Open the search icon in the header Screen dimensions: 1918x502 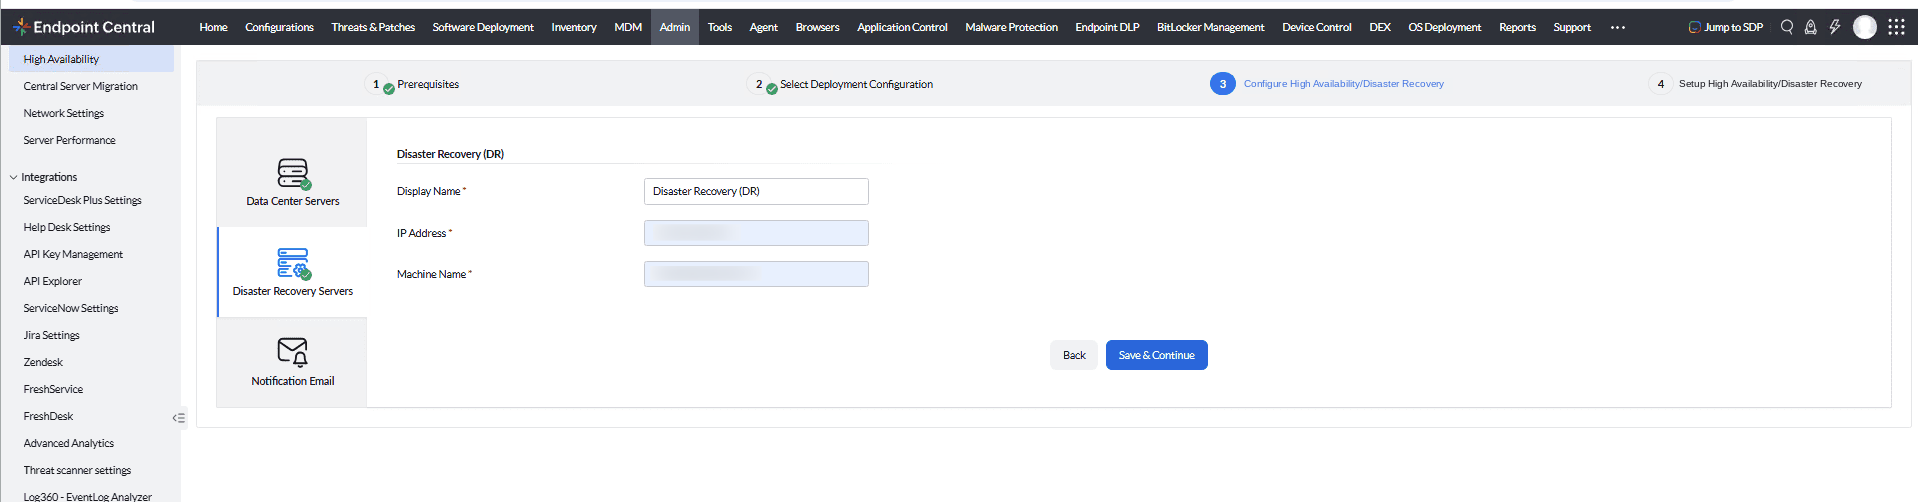pos(1787,27)
